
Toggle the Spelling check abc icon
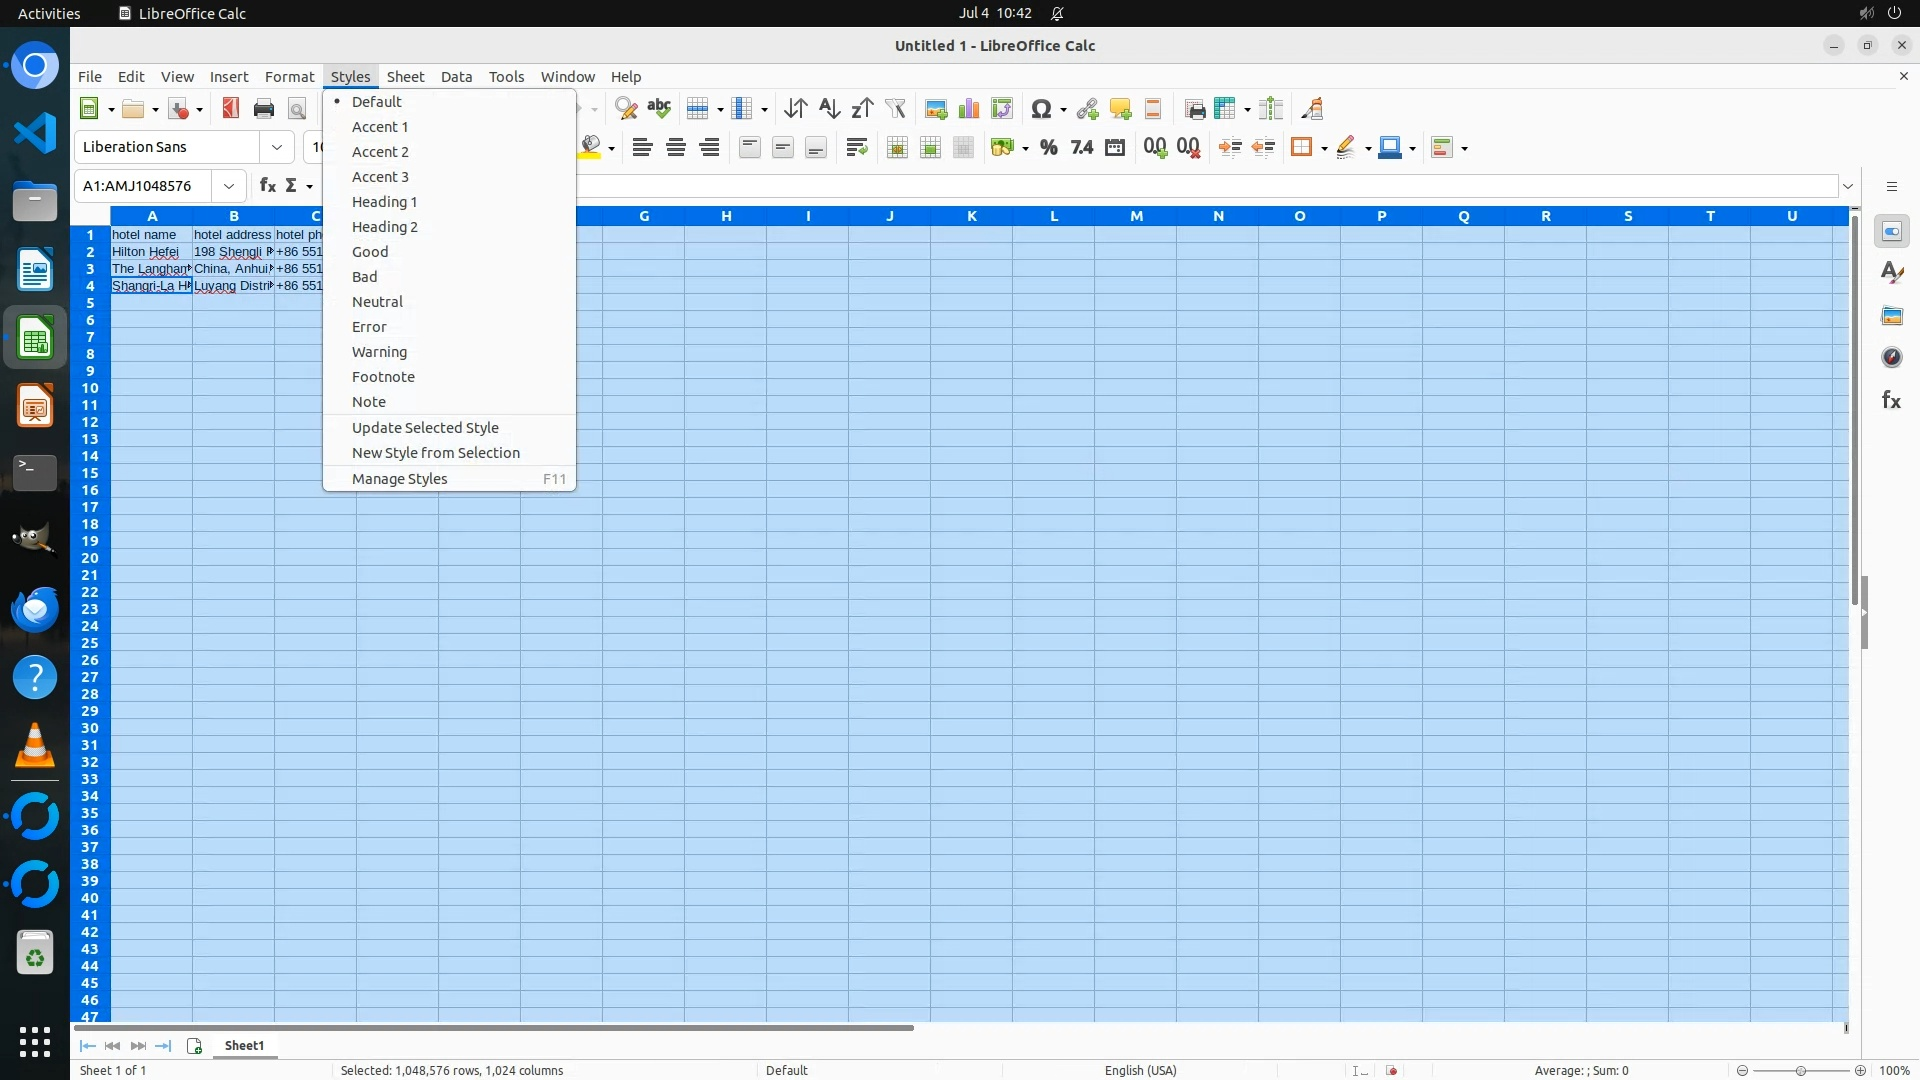pyautogui.click(x=659, y=109)
